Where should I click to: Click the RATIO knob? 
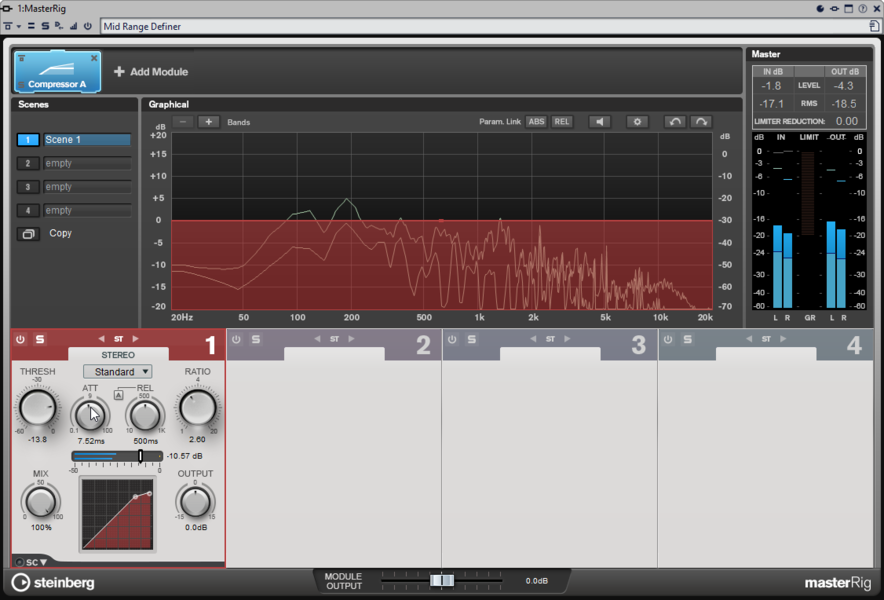pyautogui.click(x=197, y=408)
